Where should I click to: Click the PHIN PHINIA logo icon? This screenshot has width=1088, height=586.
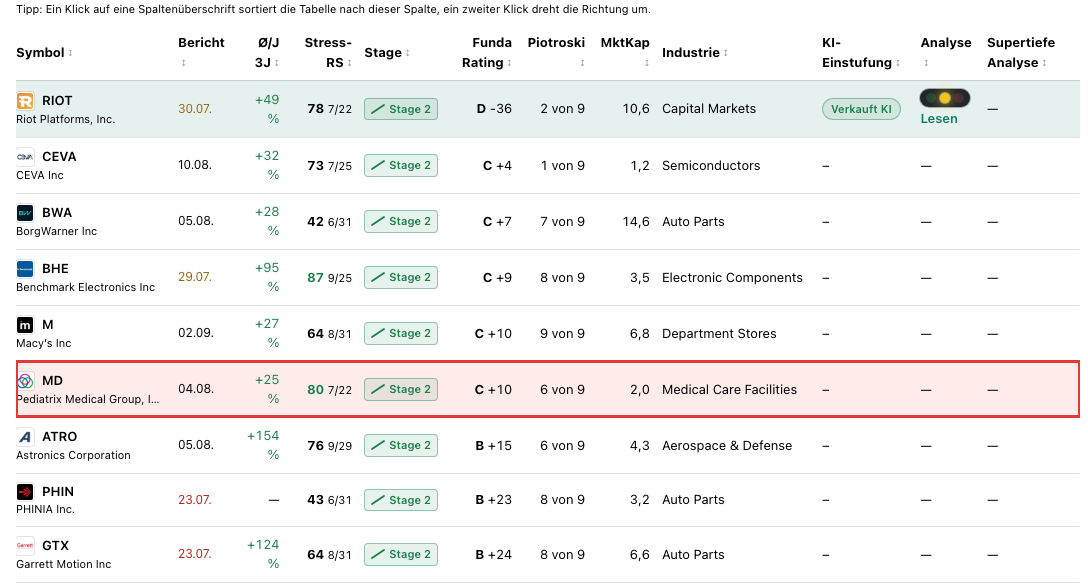coord(25,492)
